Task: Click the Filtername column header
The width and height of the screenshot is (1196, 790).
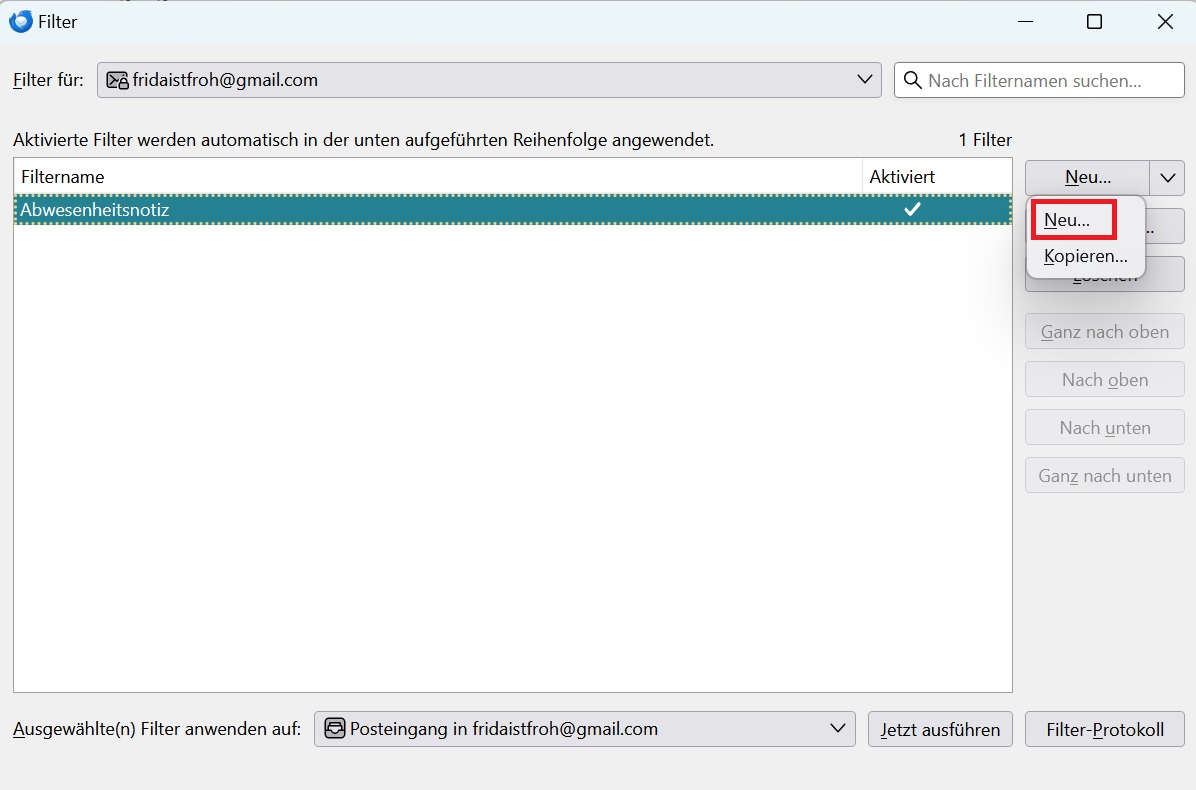Action: (438, 177)
